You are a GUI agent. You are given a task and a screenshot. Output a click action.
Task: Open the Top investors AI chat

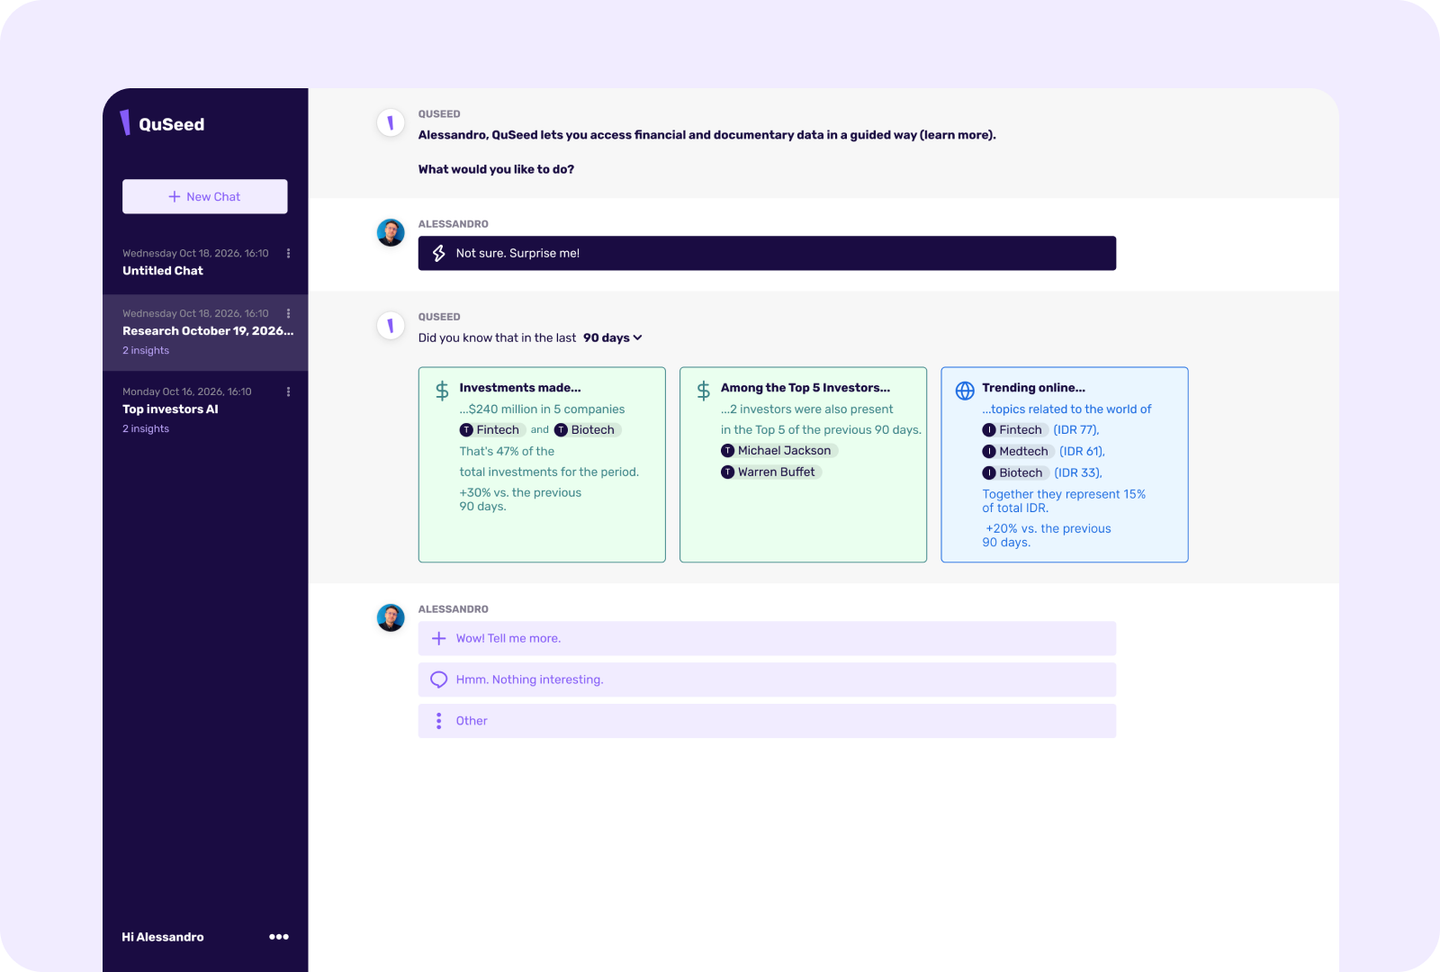coord(205,410)
